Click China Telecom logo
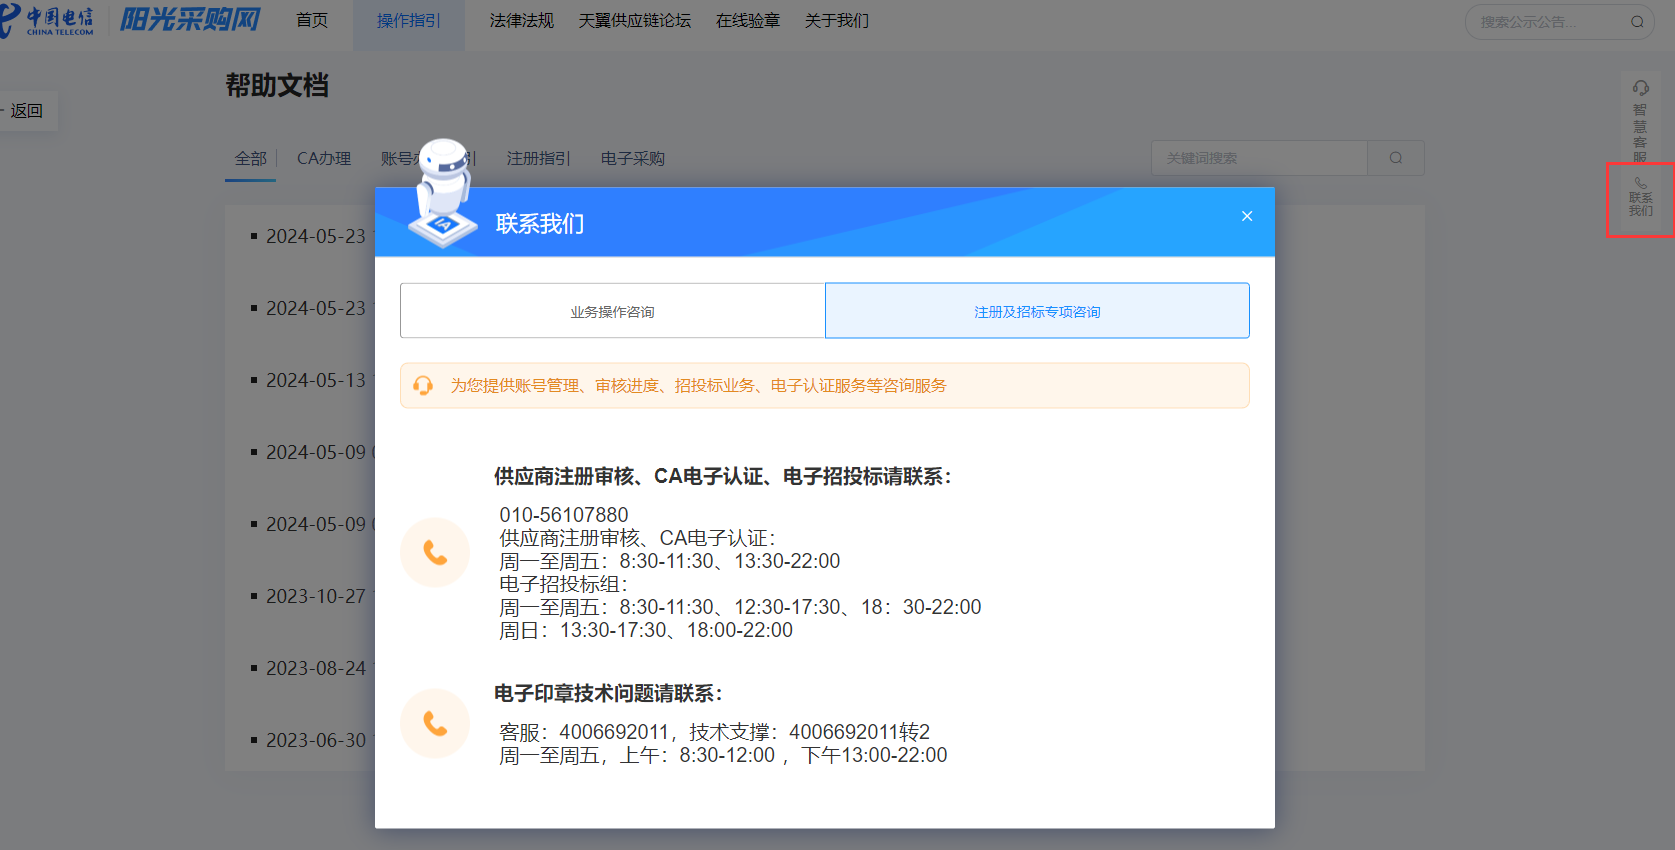This screenshot has width=1675, height=850. [x=50, y=20]
